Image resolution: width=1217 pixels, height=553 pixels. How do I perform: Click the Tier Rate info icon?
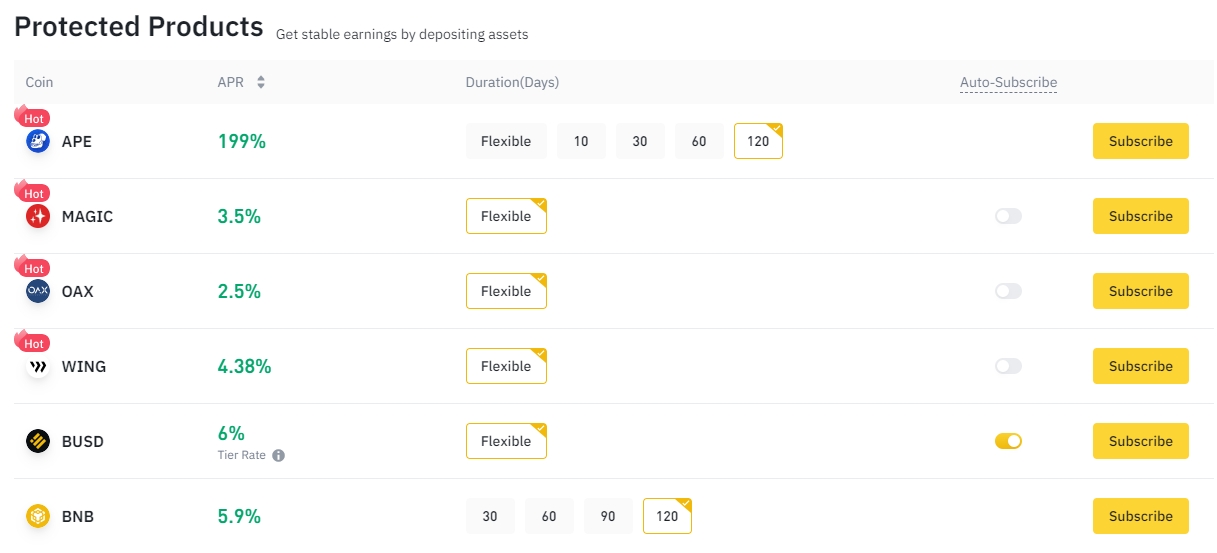[279, 455]
